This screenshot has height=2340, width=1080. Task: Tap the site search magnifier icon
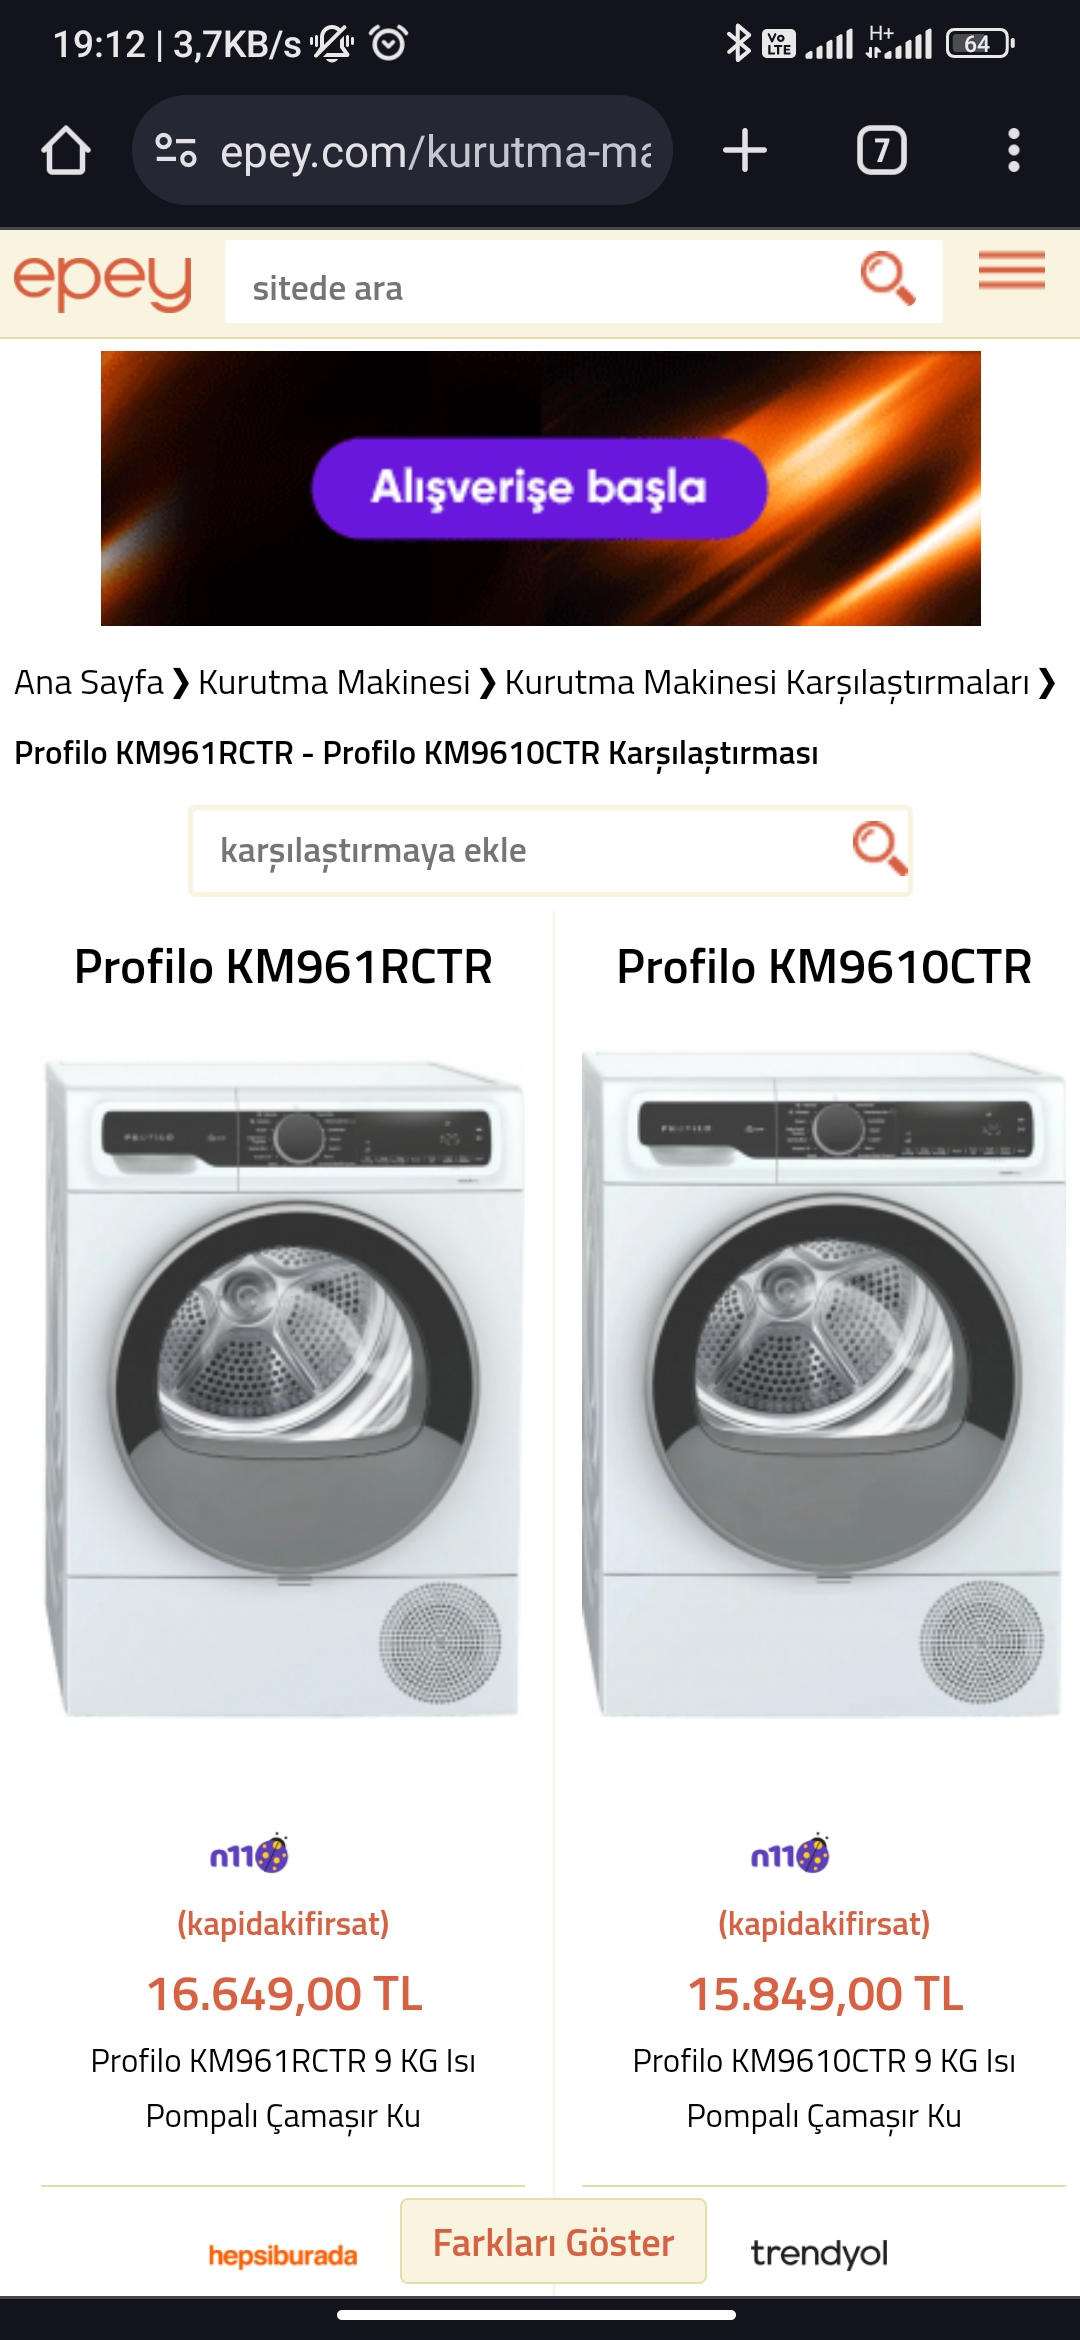[x=887, y=279]
